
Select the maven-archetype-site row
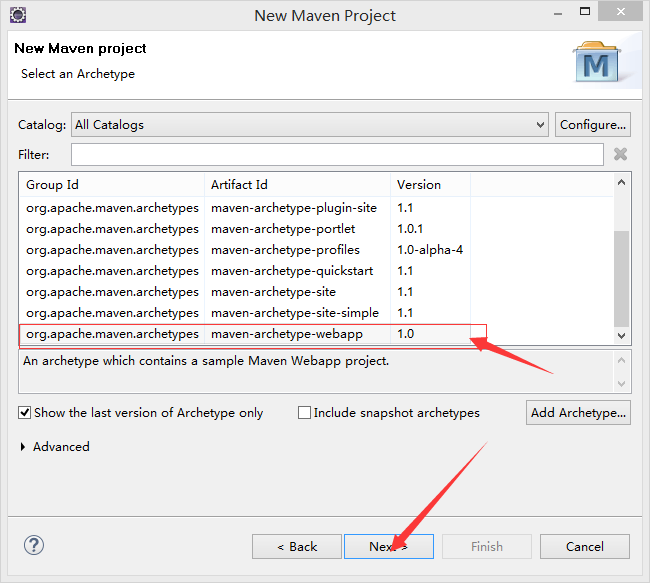[x=316, y=292]
